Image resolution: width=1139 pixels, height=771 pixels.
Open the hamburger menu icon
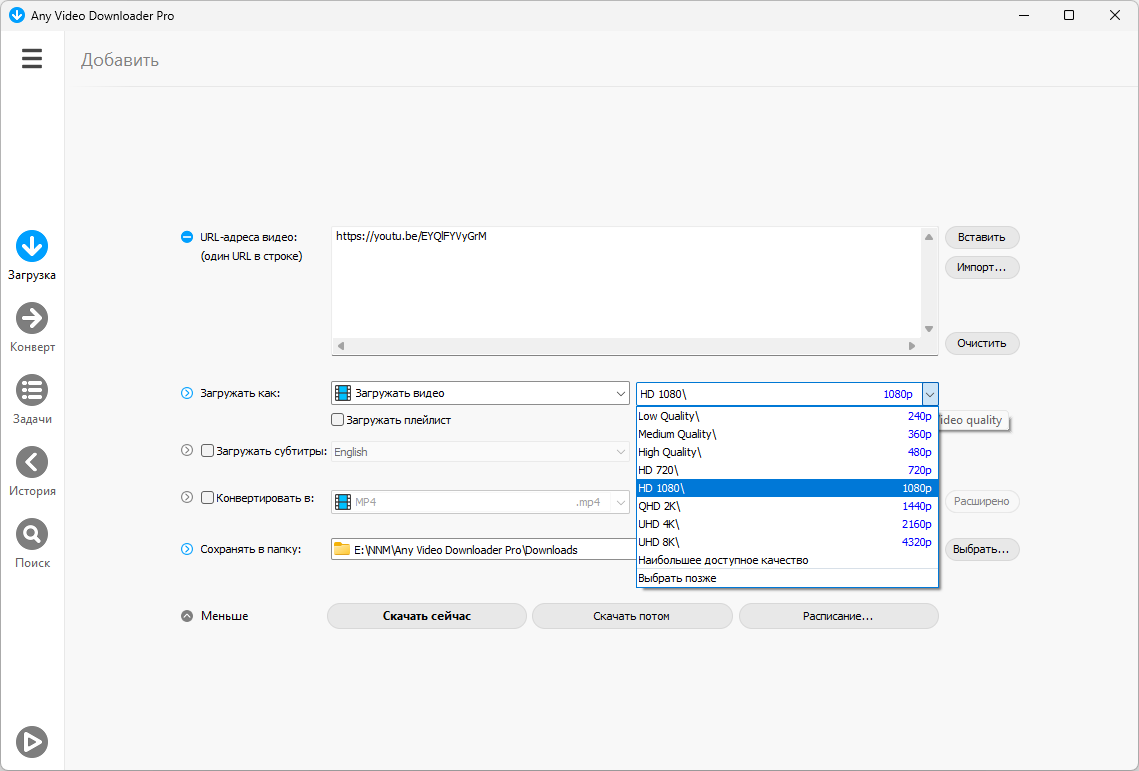(x=32, y=58)
